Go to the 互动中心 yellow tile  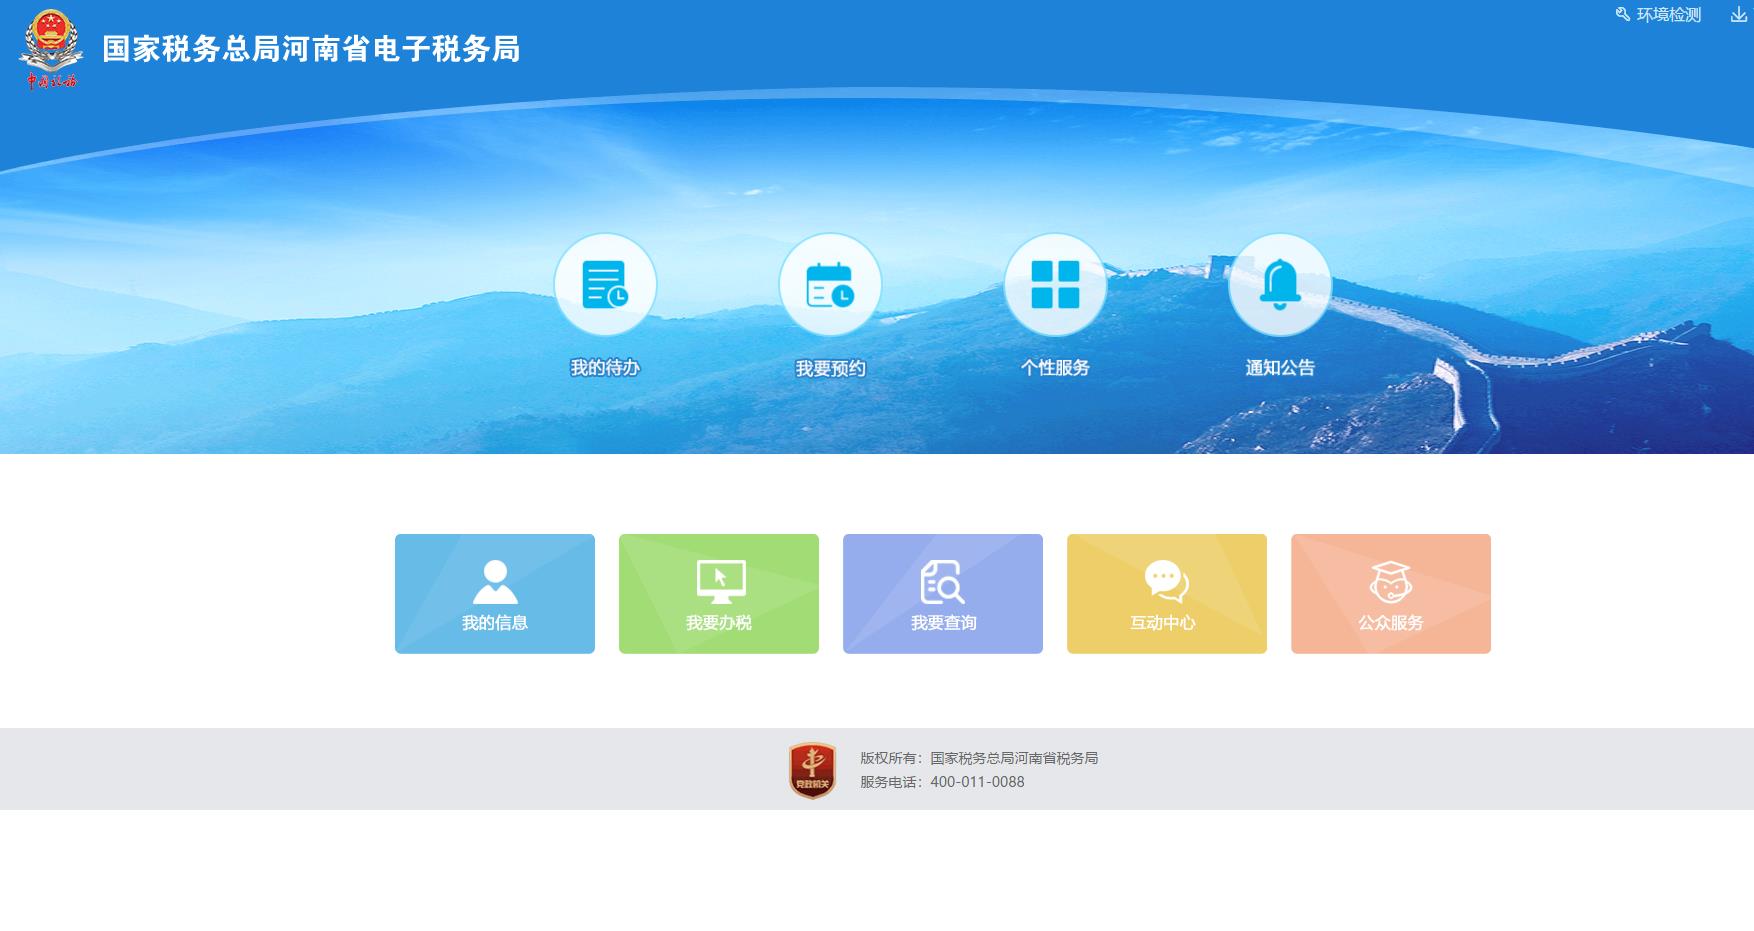(x=1167, y=594)
